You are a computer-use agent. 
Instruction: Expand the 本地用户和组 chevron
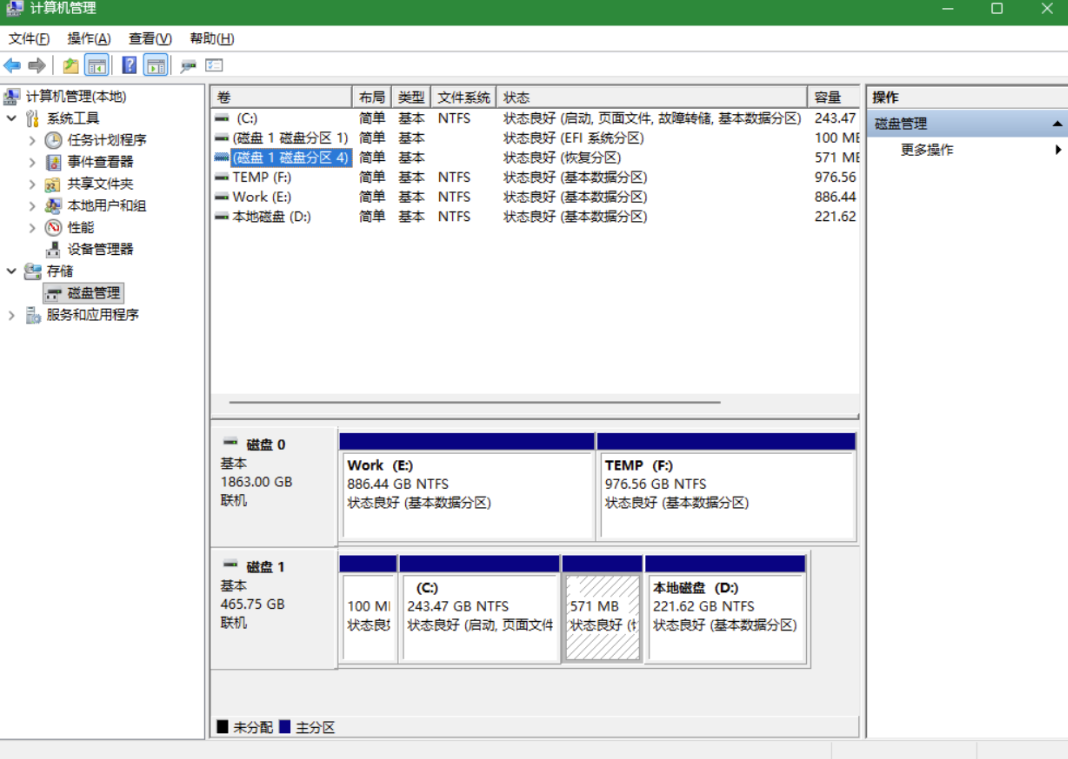click(x=32, y=206)
